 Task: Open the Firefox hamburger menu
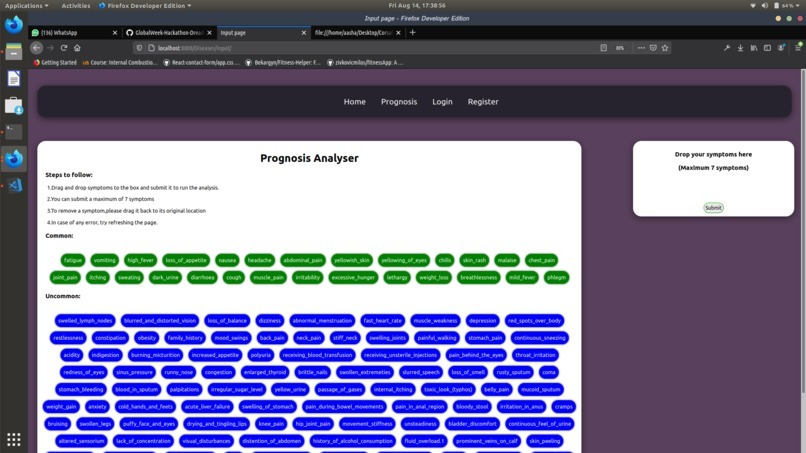point(798,48)
